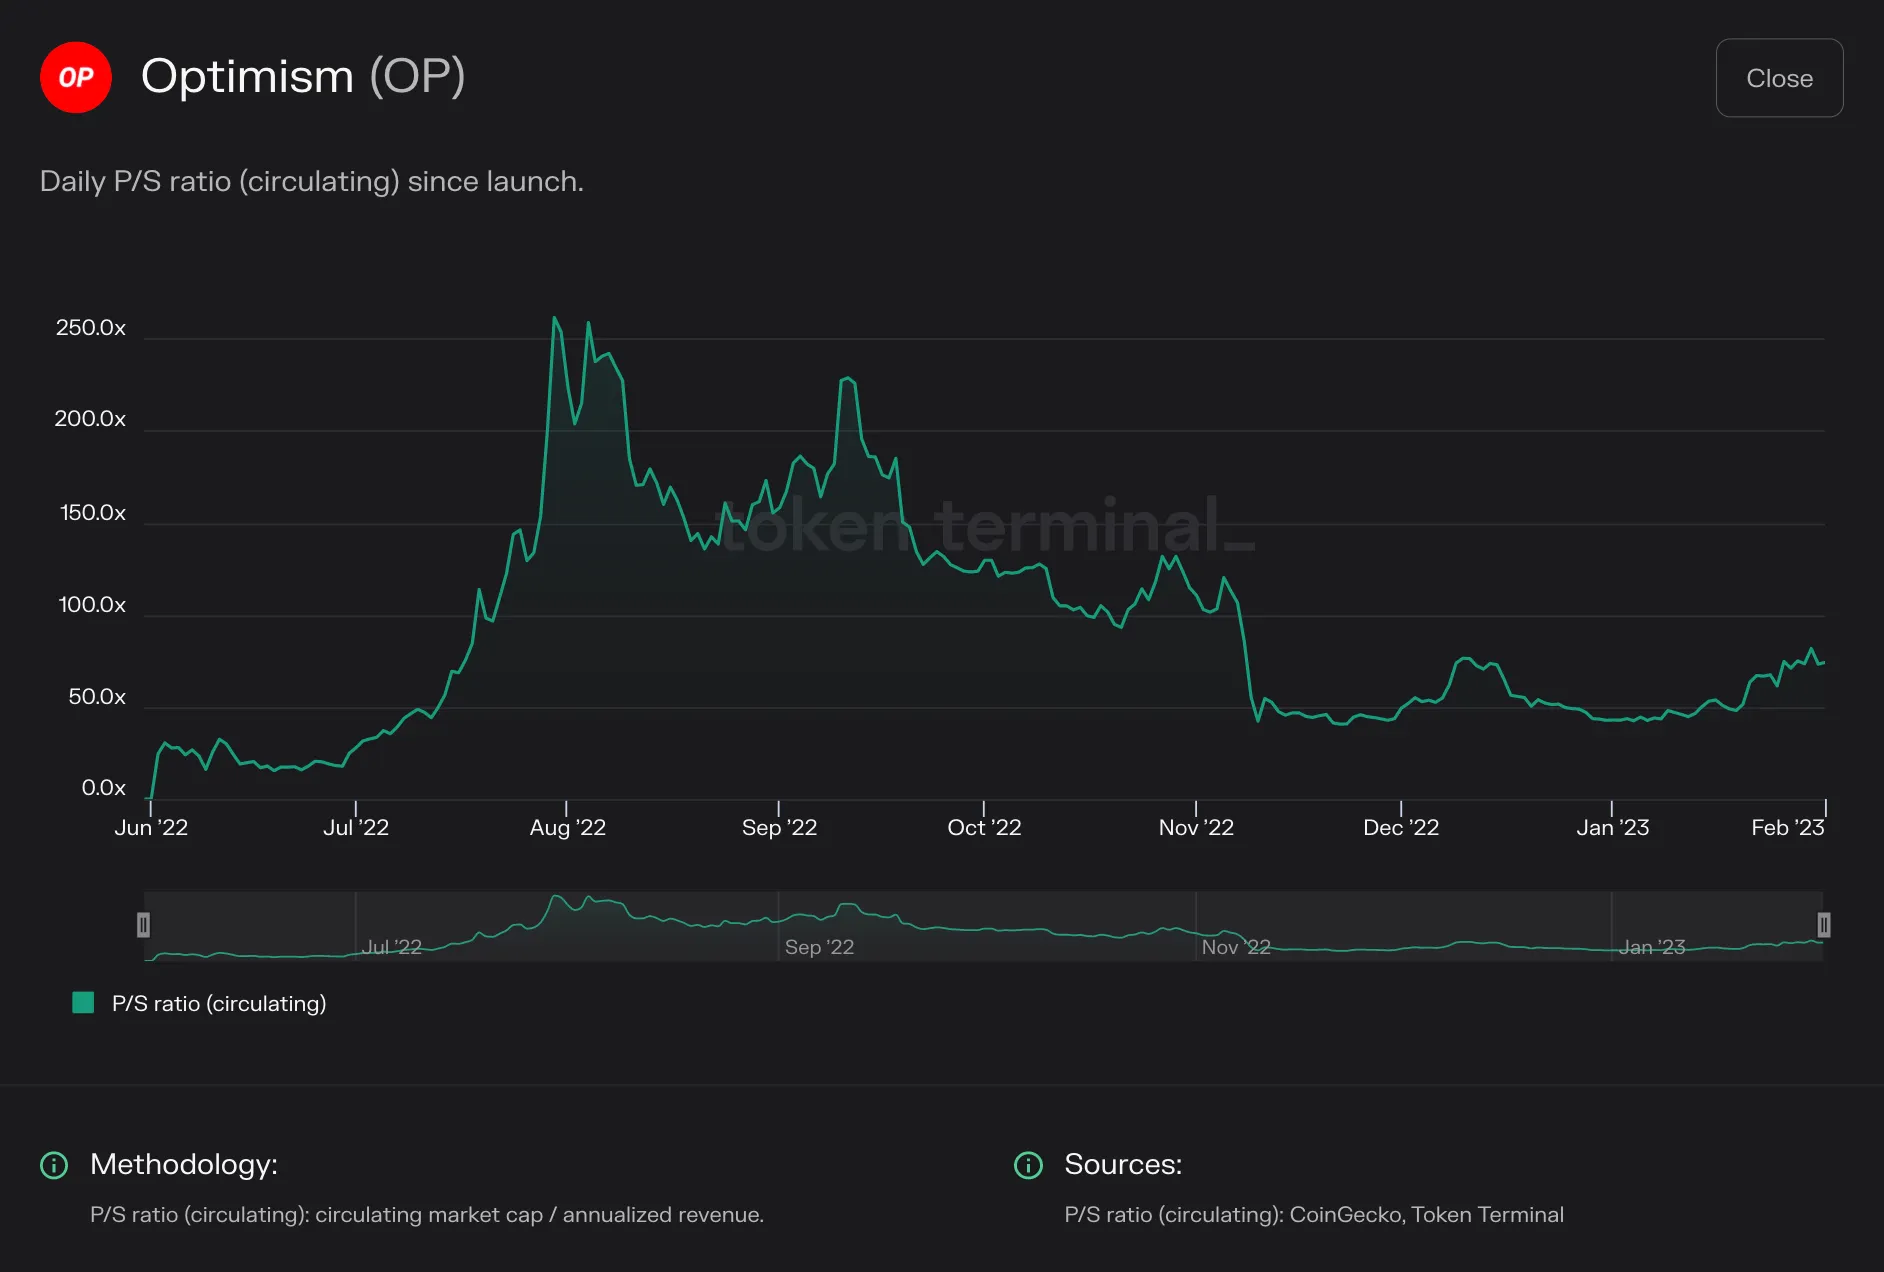Click the Dec '22 axis label

coord(1401,827)
